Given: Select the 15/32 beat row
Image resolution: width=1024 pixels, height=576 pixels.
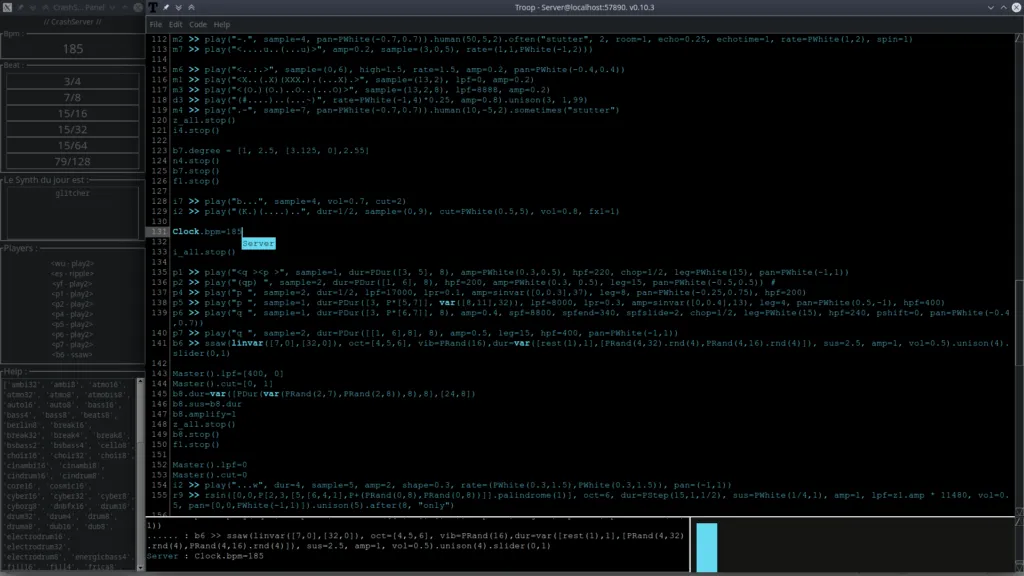Looking at the screenshot, I should pyautogui.click(x=72, y=129).
